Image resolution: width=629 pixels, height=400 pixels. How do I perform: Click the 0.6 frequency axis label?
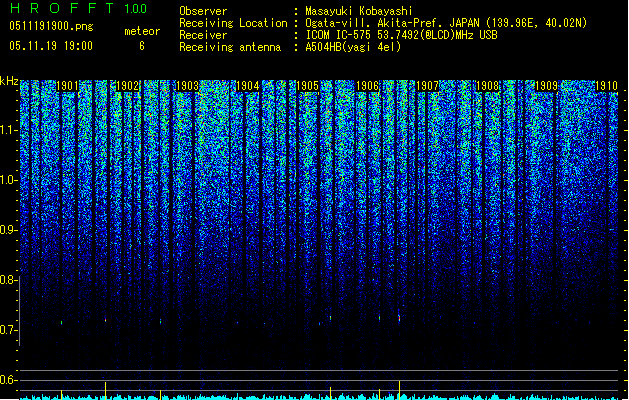click(9, 380)
